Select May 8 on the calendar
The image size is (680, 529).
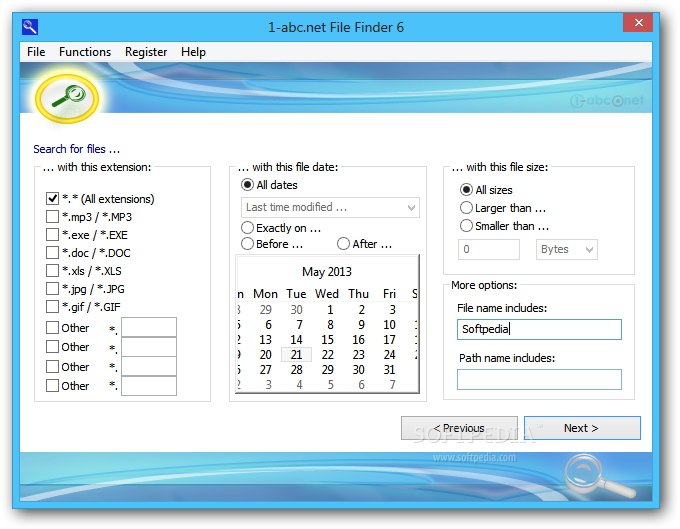[330, 325]
